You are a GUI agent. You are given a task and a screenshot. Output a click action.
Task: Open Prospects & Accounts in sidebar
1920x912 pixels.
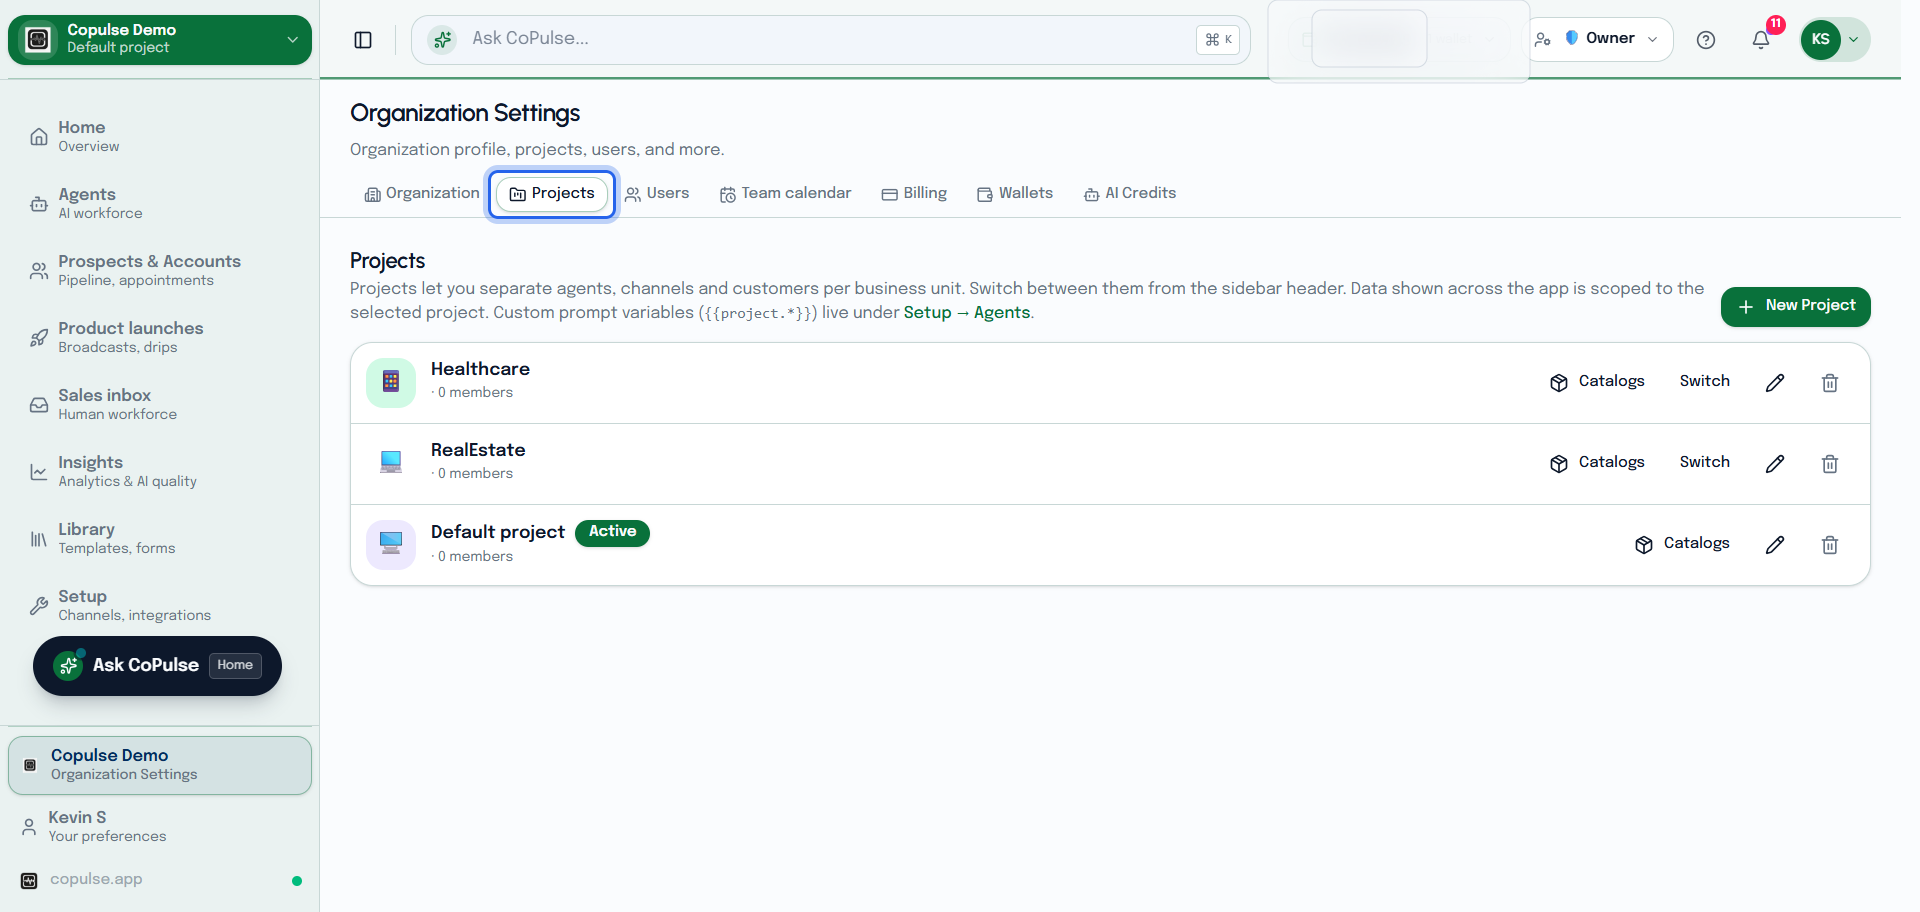[160, 270]
